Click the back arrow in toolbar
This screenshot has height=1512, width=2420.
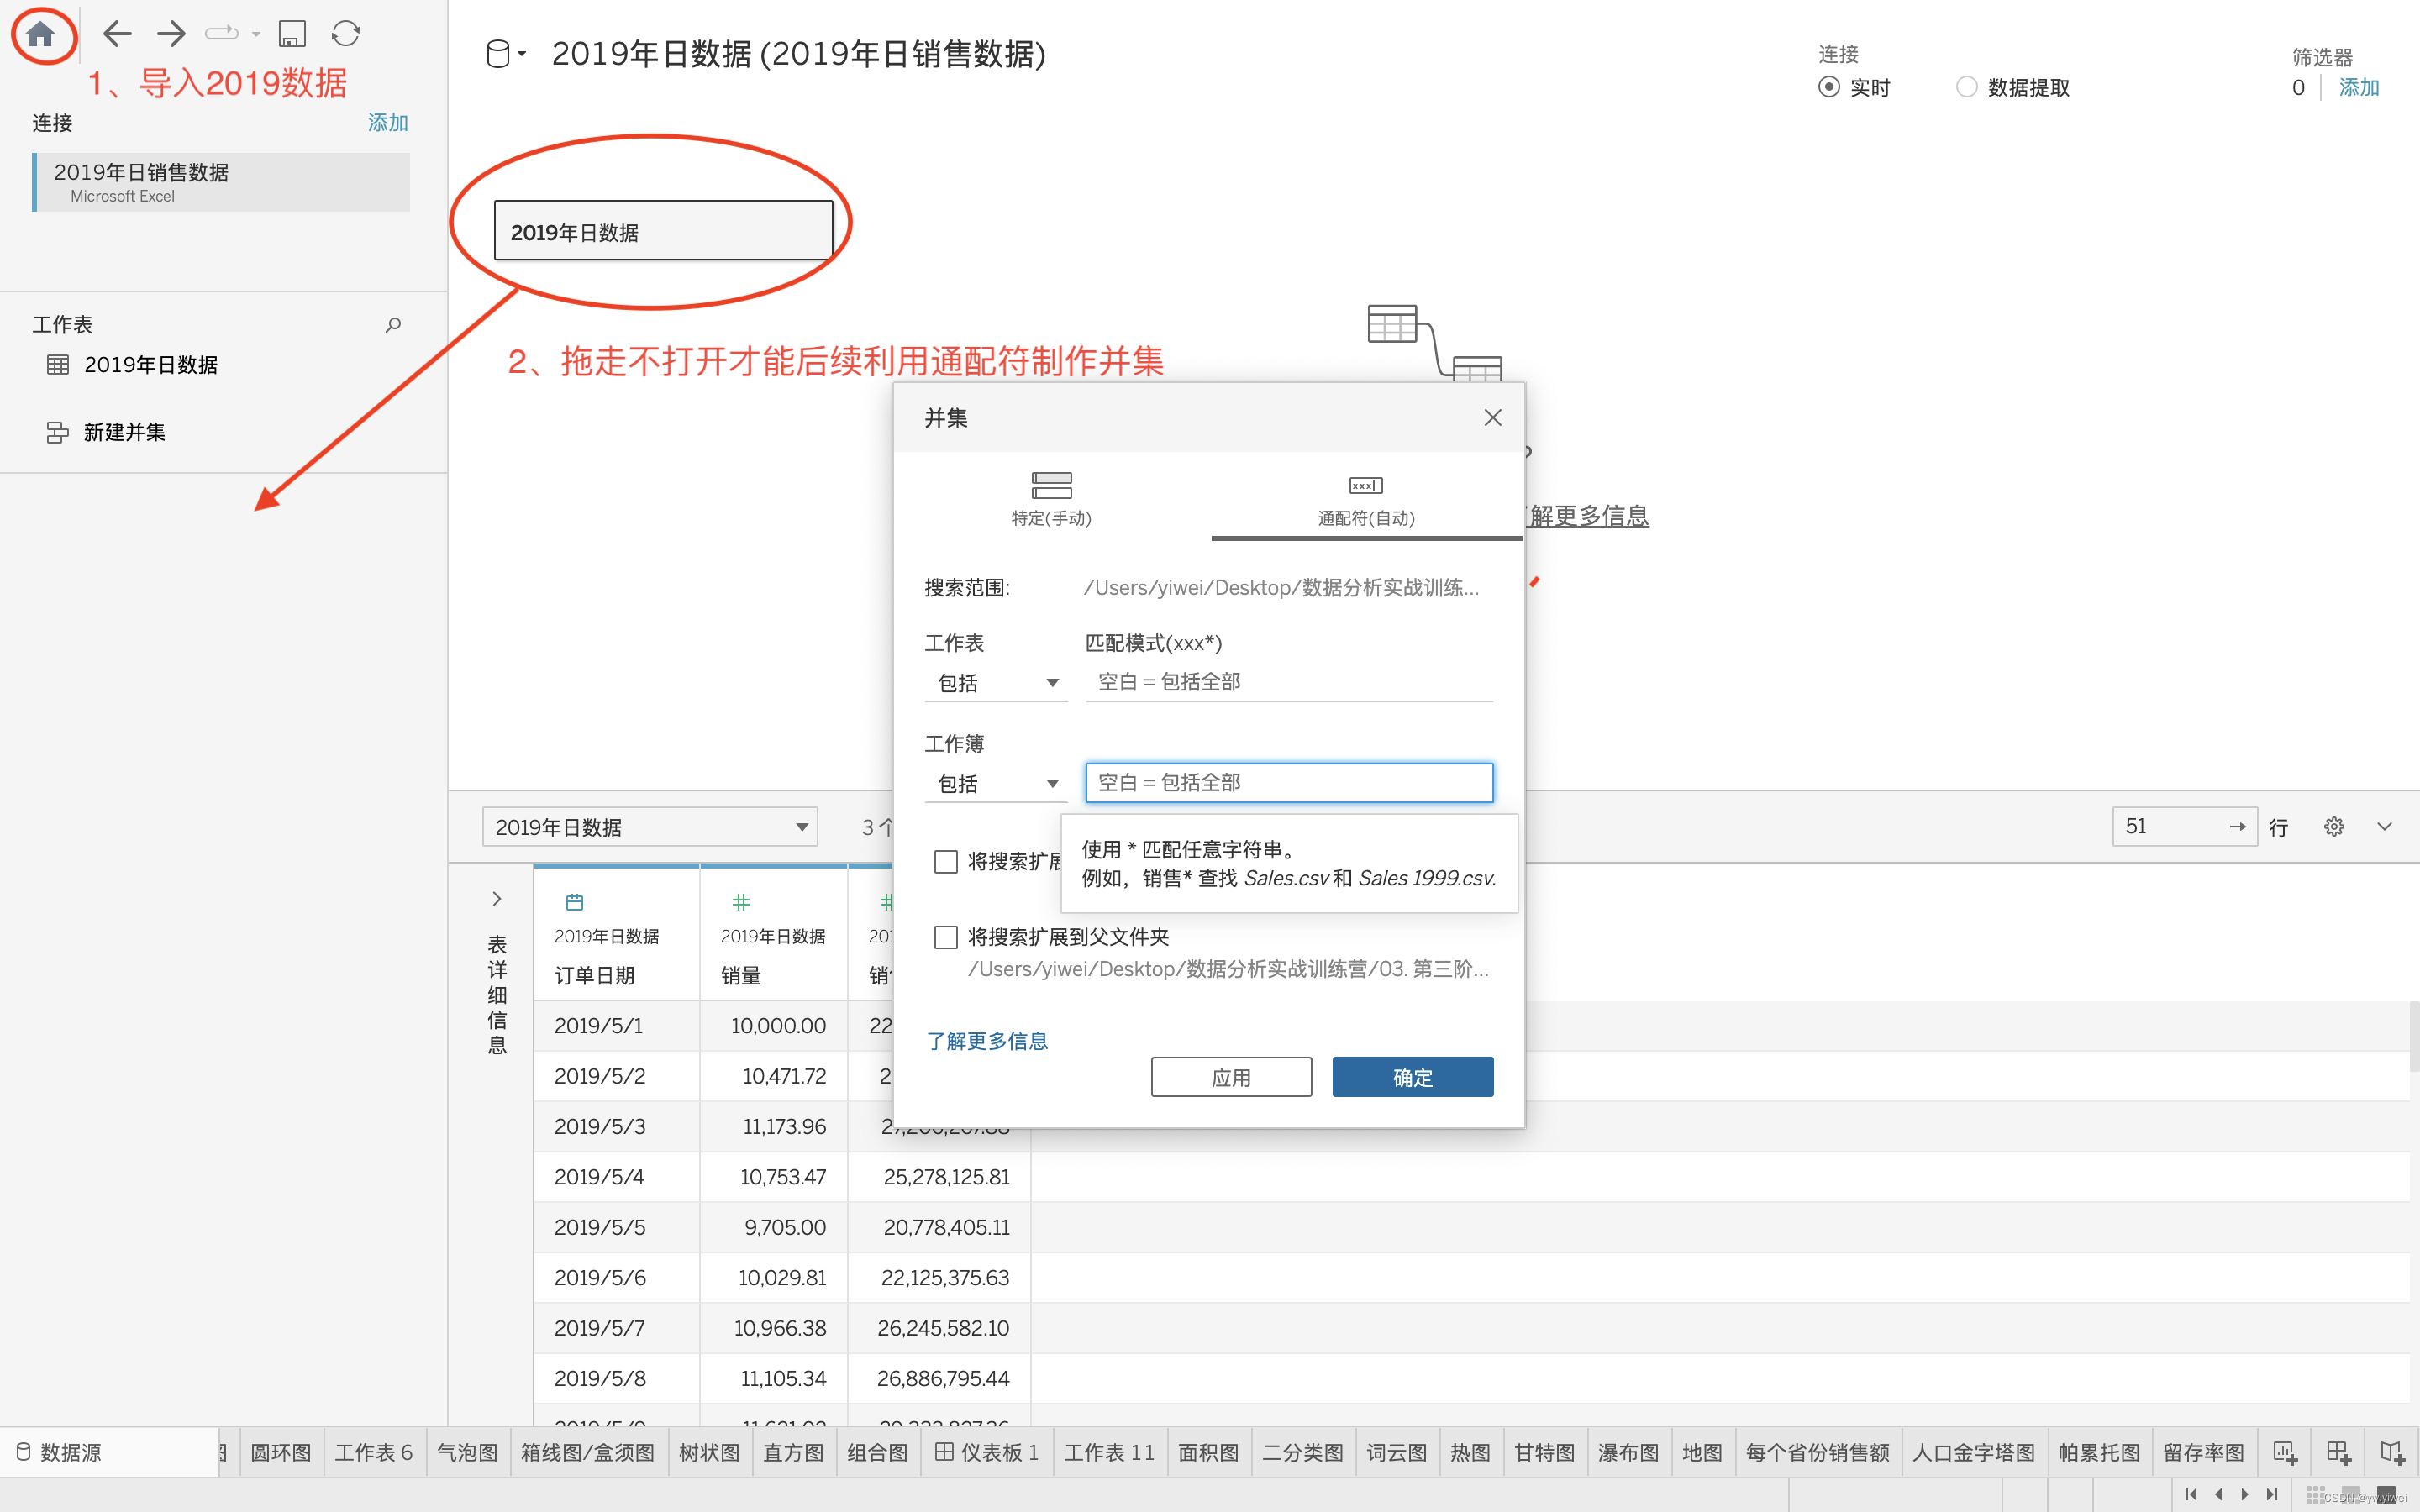click(x=117, y=34)
